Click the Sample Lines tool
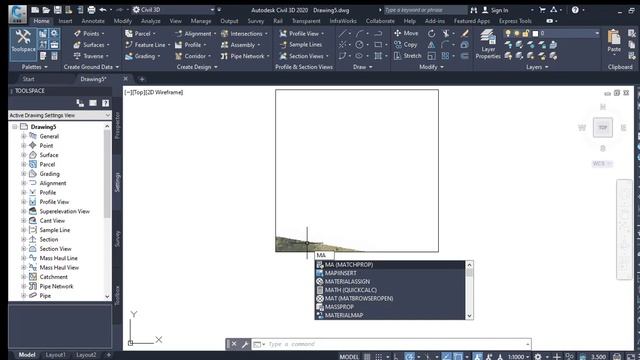640x360 pixels. [301, 44]
